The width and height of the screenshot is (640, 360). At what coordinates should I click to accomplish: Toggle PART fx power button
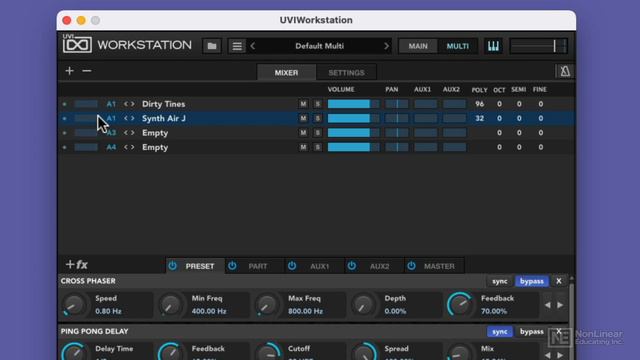[232, 266]
